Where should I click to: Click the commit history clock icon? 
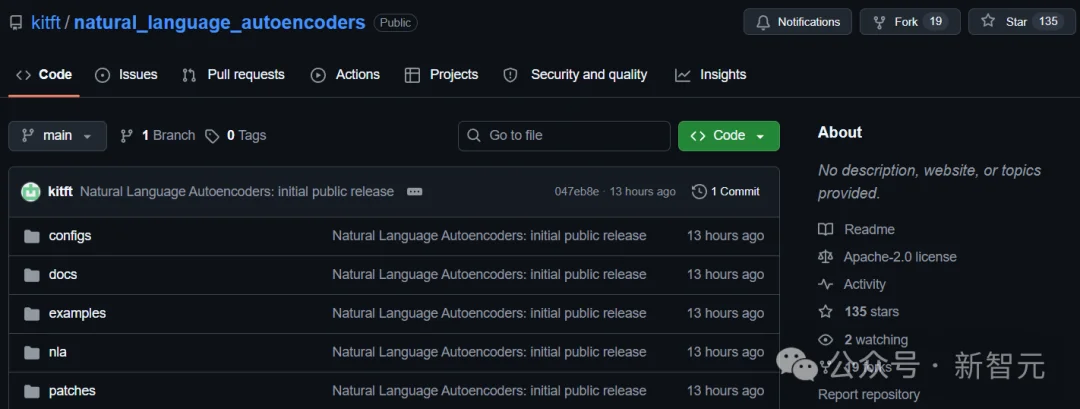pyautogui.click(x=699, y=191)
